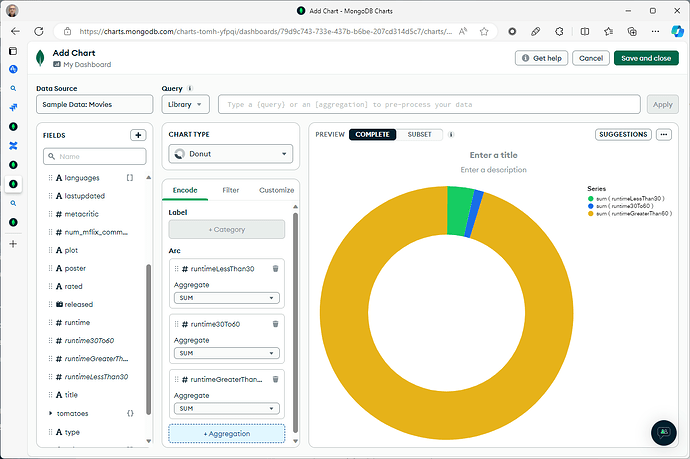
Task: Open the Copilot sidebar icon
Action: point(677,31)
